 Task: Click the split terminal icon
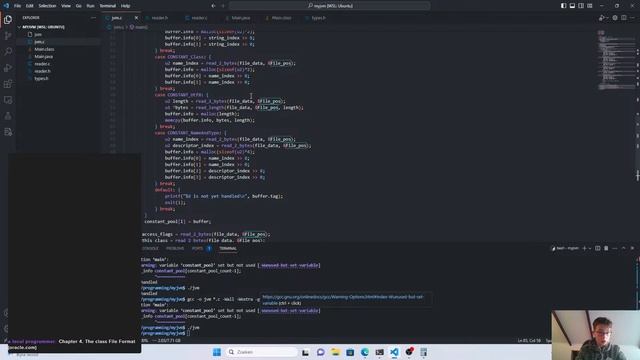point(598,248)
